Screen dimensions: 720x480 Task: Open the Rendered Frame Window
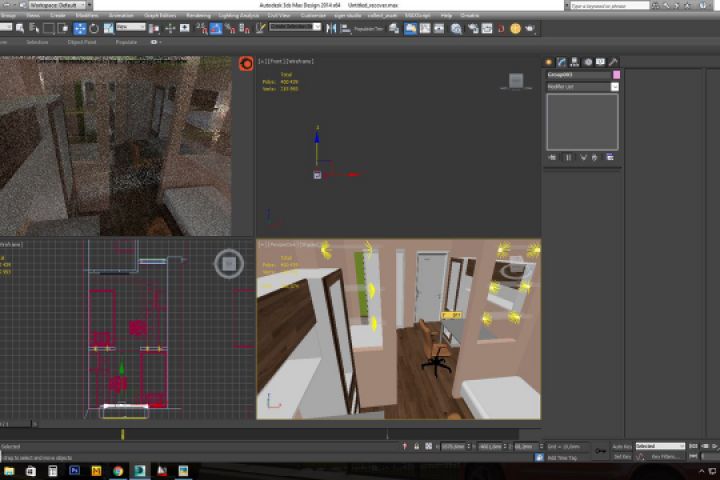(487, 28)
